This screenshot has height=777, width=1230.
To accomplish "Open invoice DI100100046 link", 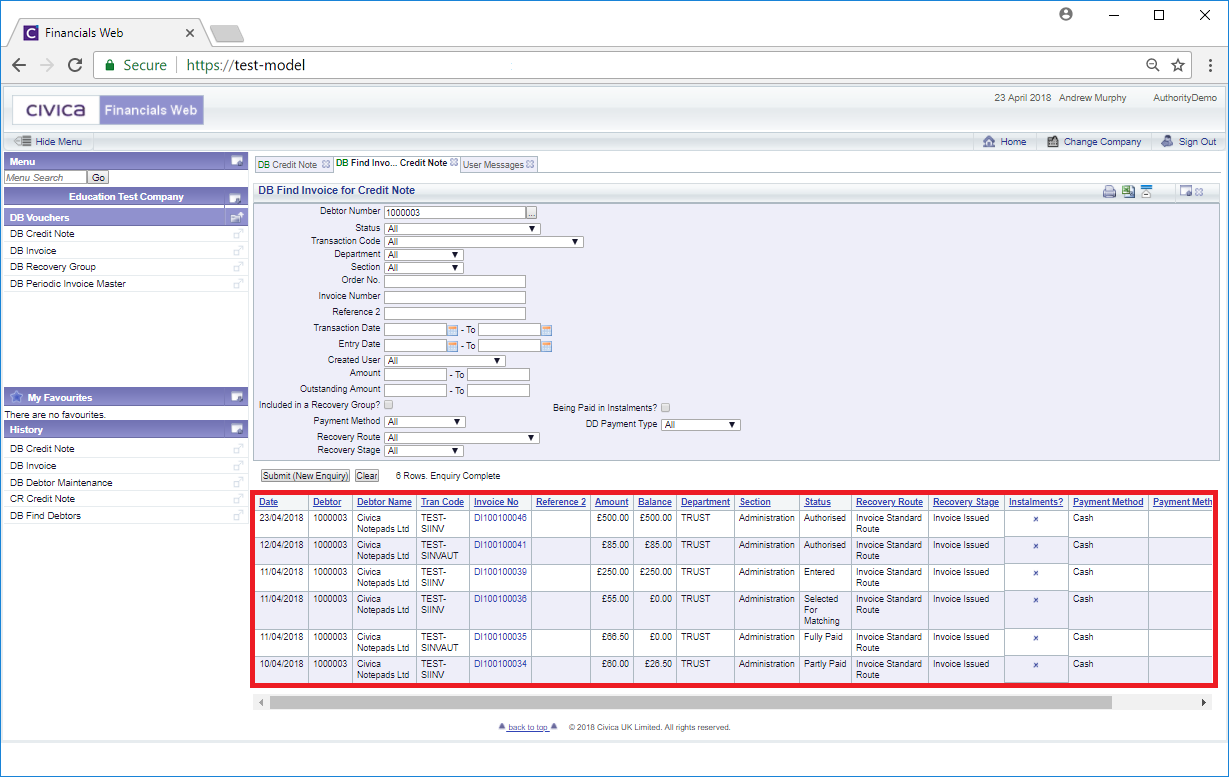I will click(500, 518).
